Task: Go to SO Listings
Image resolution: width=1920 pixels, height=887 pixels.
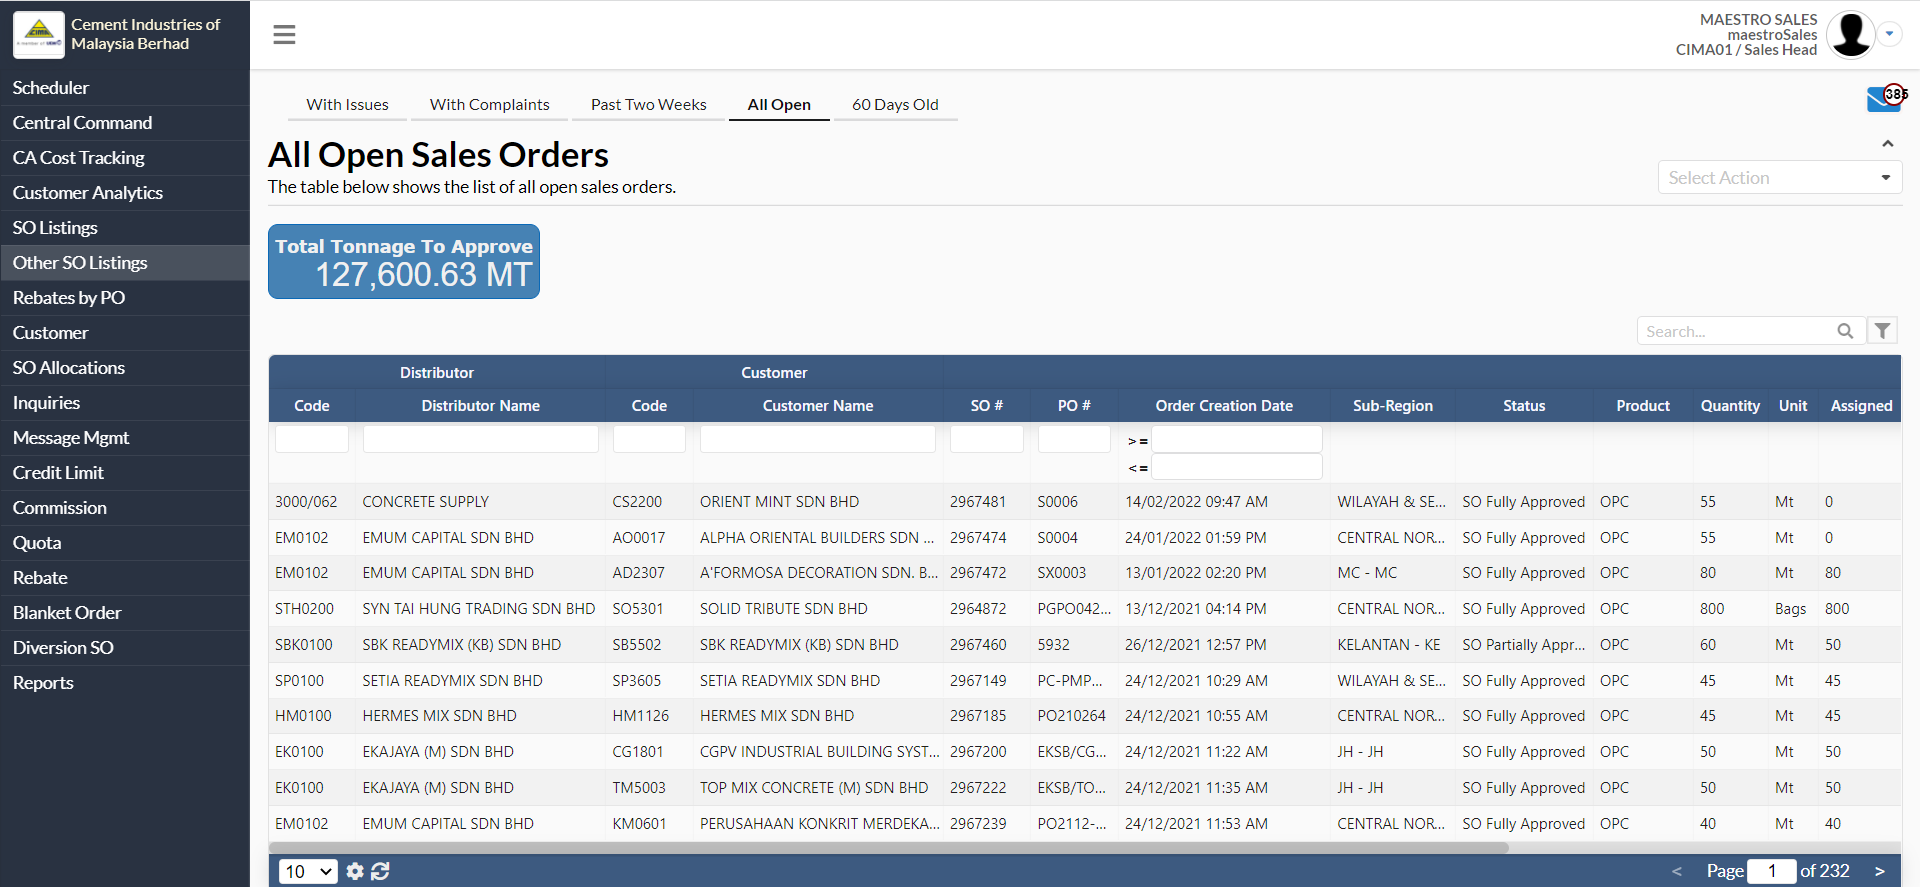Action: 125,228
